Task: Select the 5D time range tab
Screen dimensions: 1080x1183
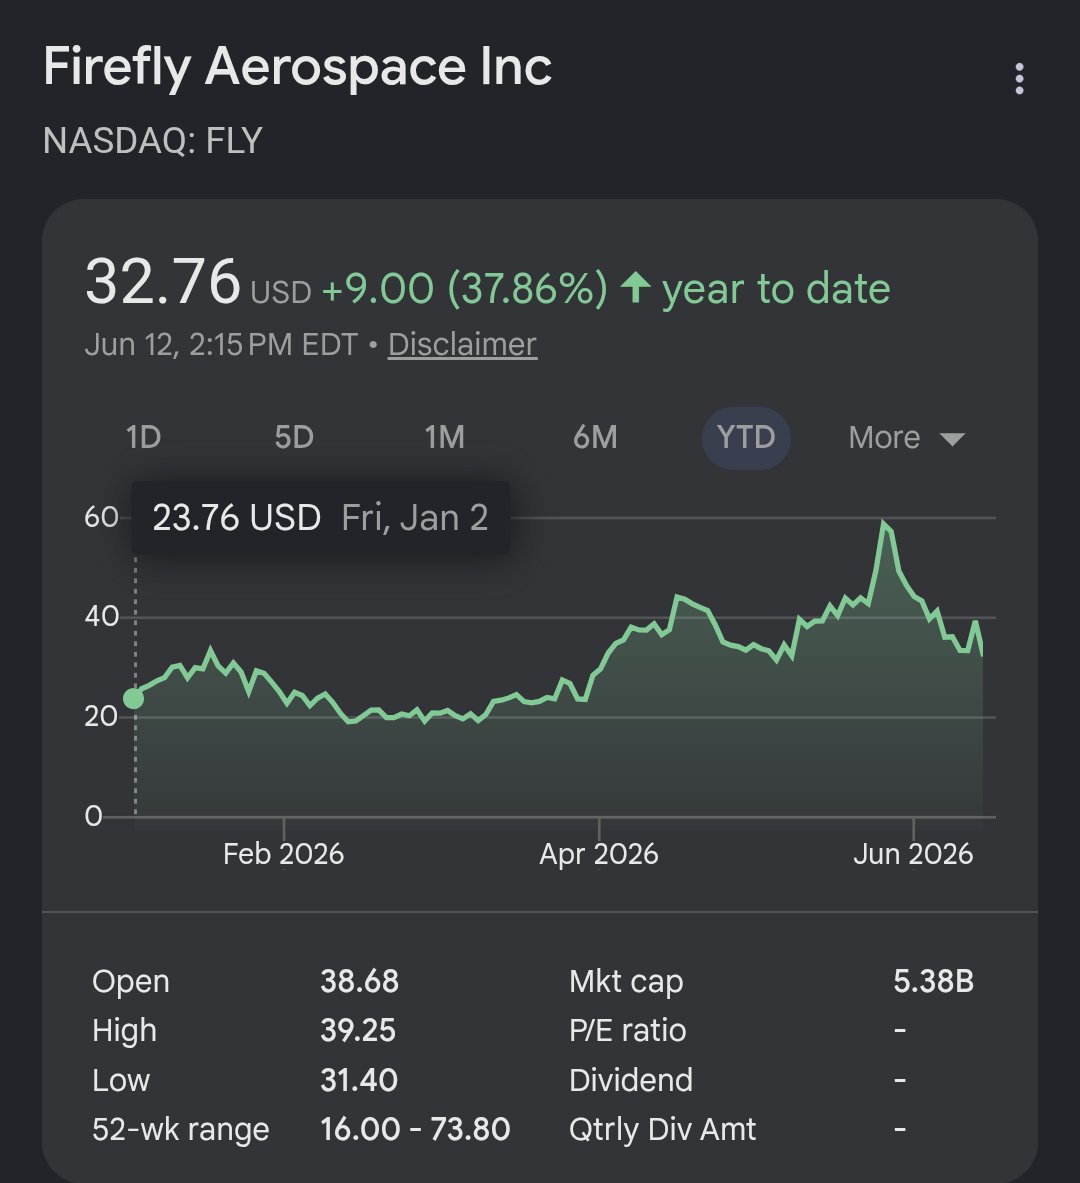Action: click(x=294, y=438)
